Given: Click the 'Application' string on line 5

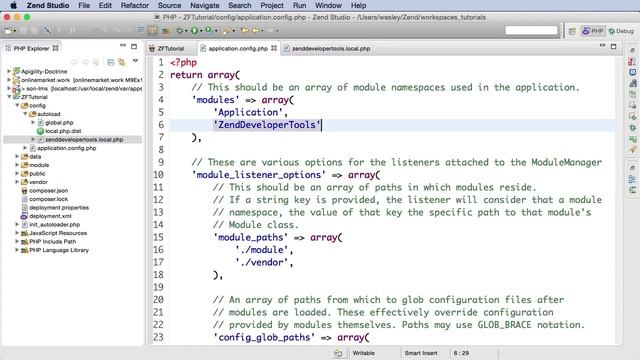Looking at the screenshot, I should point(248,112).
